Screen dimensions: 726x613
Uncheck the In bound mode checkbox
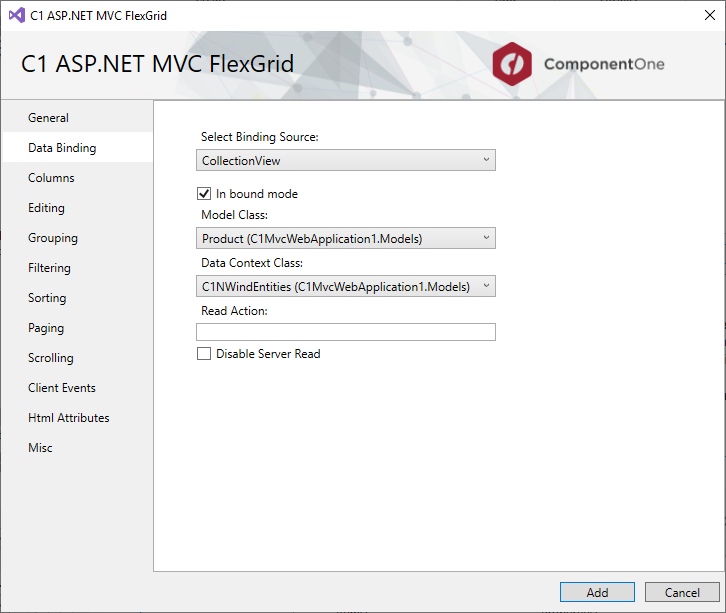pyautogui.click(x=204, y=194)
